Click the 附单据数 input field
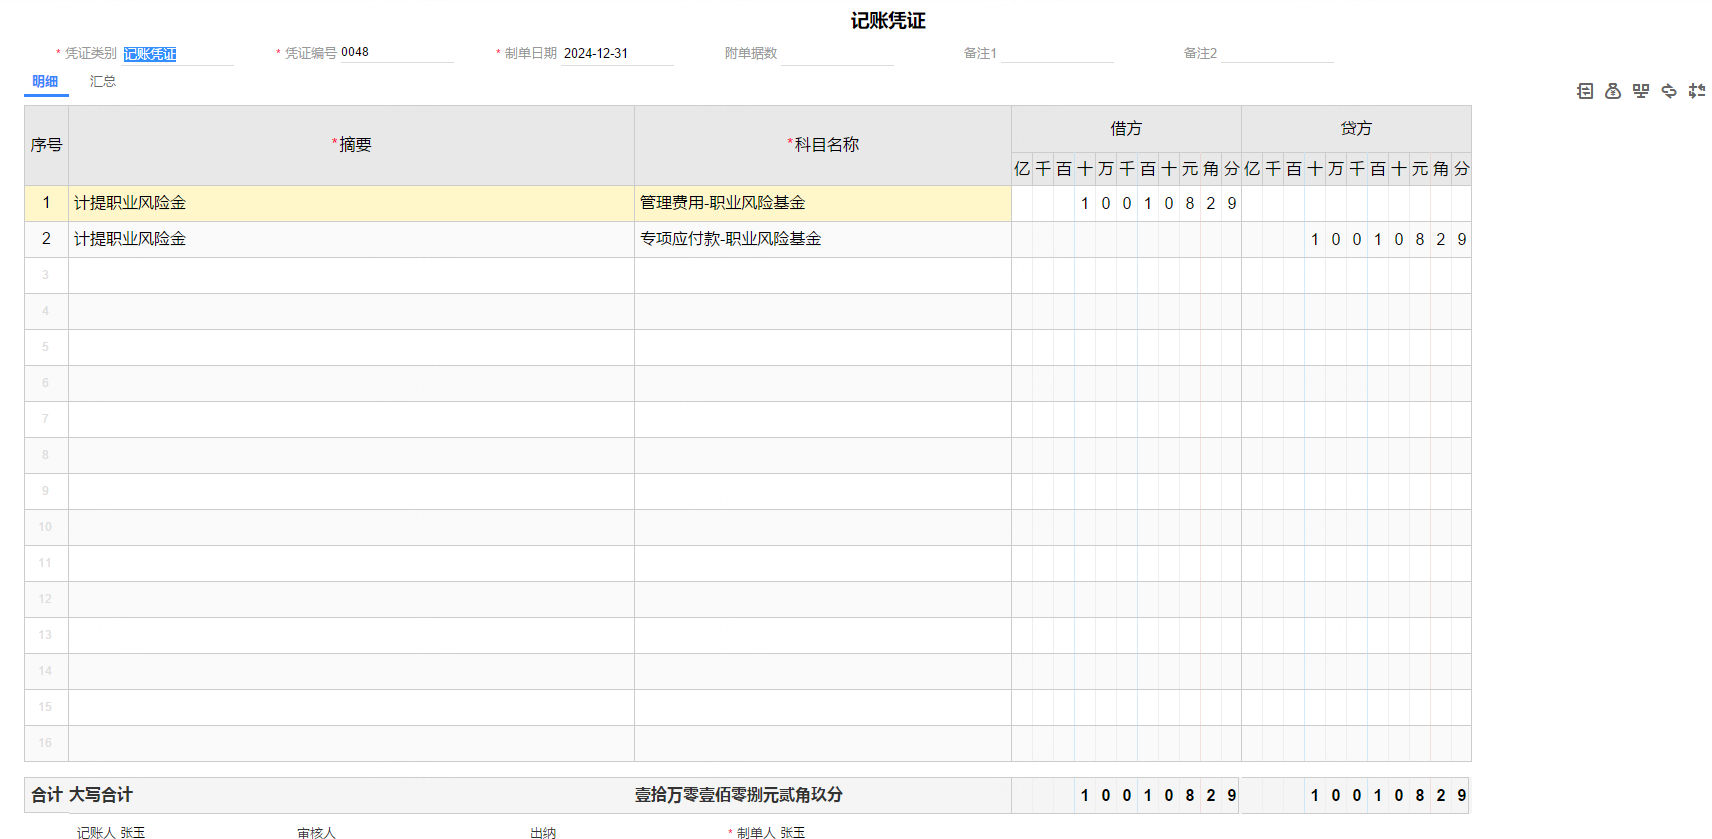This screenshot has width=1712, height=839. point(836,54)
